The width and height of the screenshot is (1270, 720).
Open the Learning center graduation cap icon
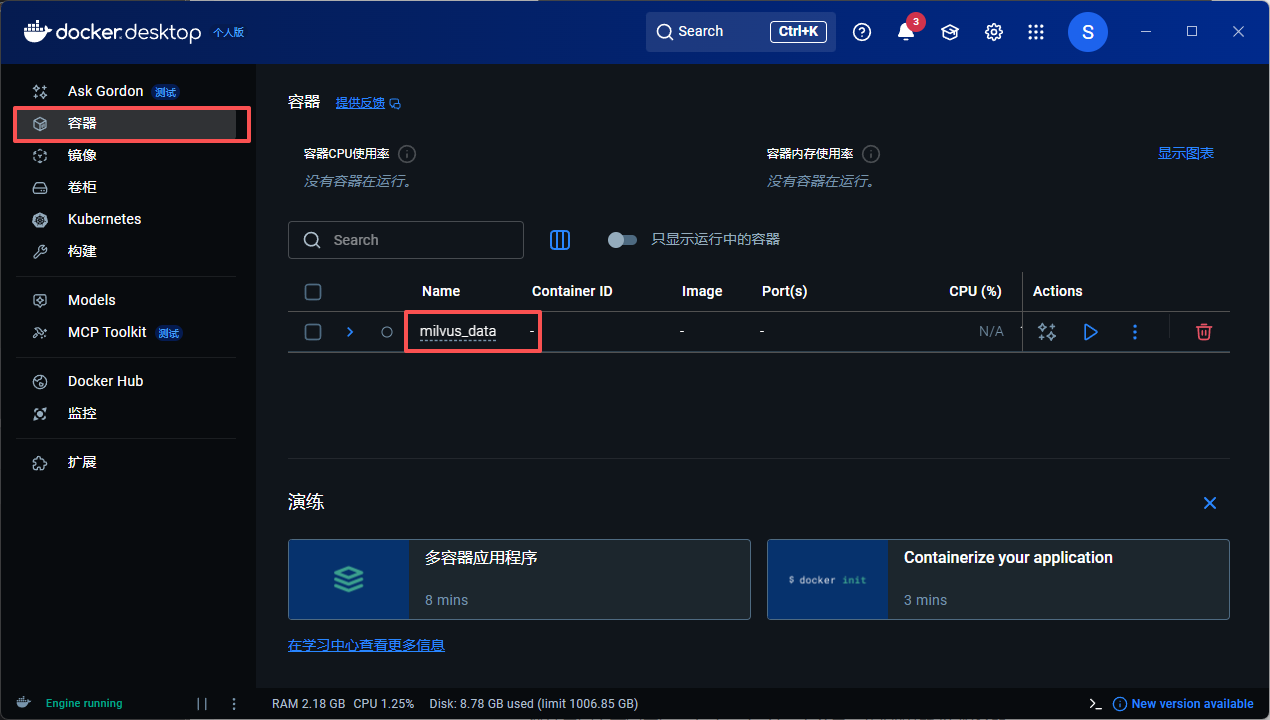(x=950, y=32)
